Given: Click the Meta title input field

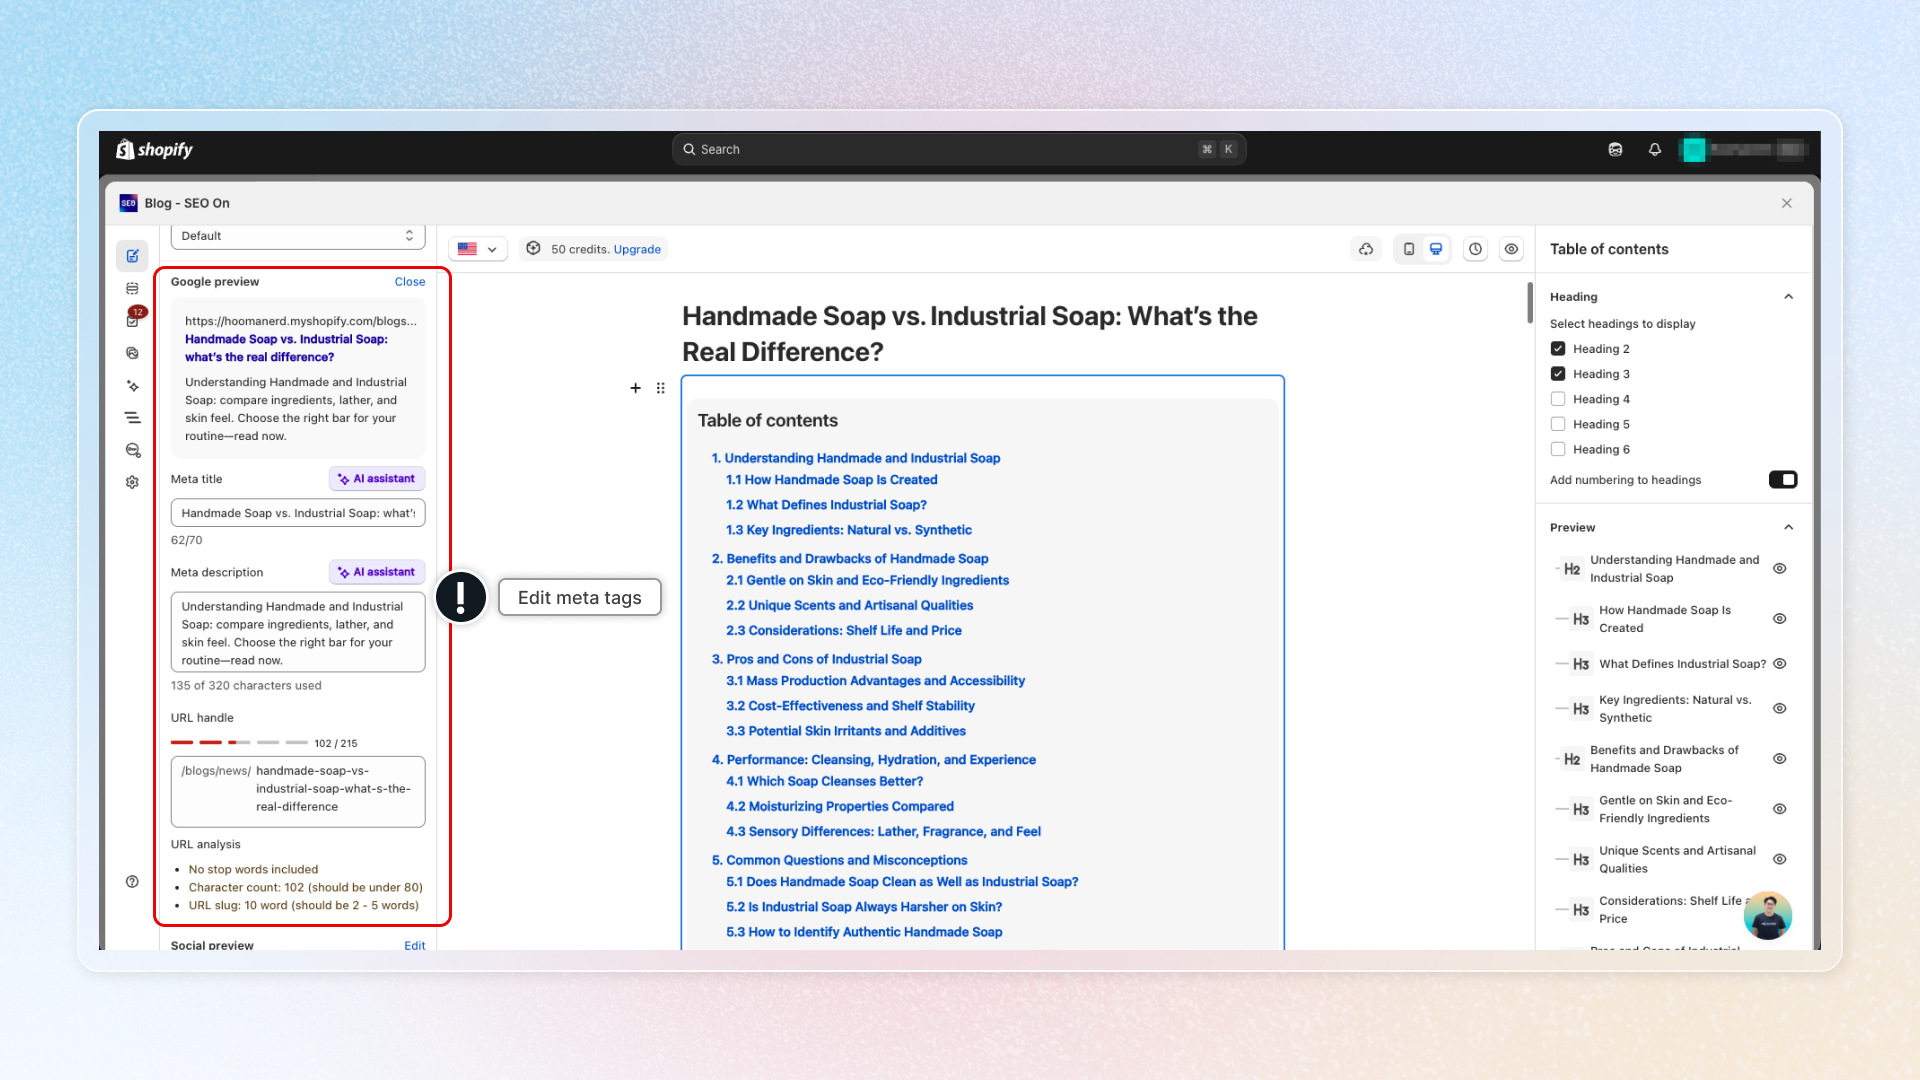Looking at the screenshot, I should tap(298, 513).
